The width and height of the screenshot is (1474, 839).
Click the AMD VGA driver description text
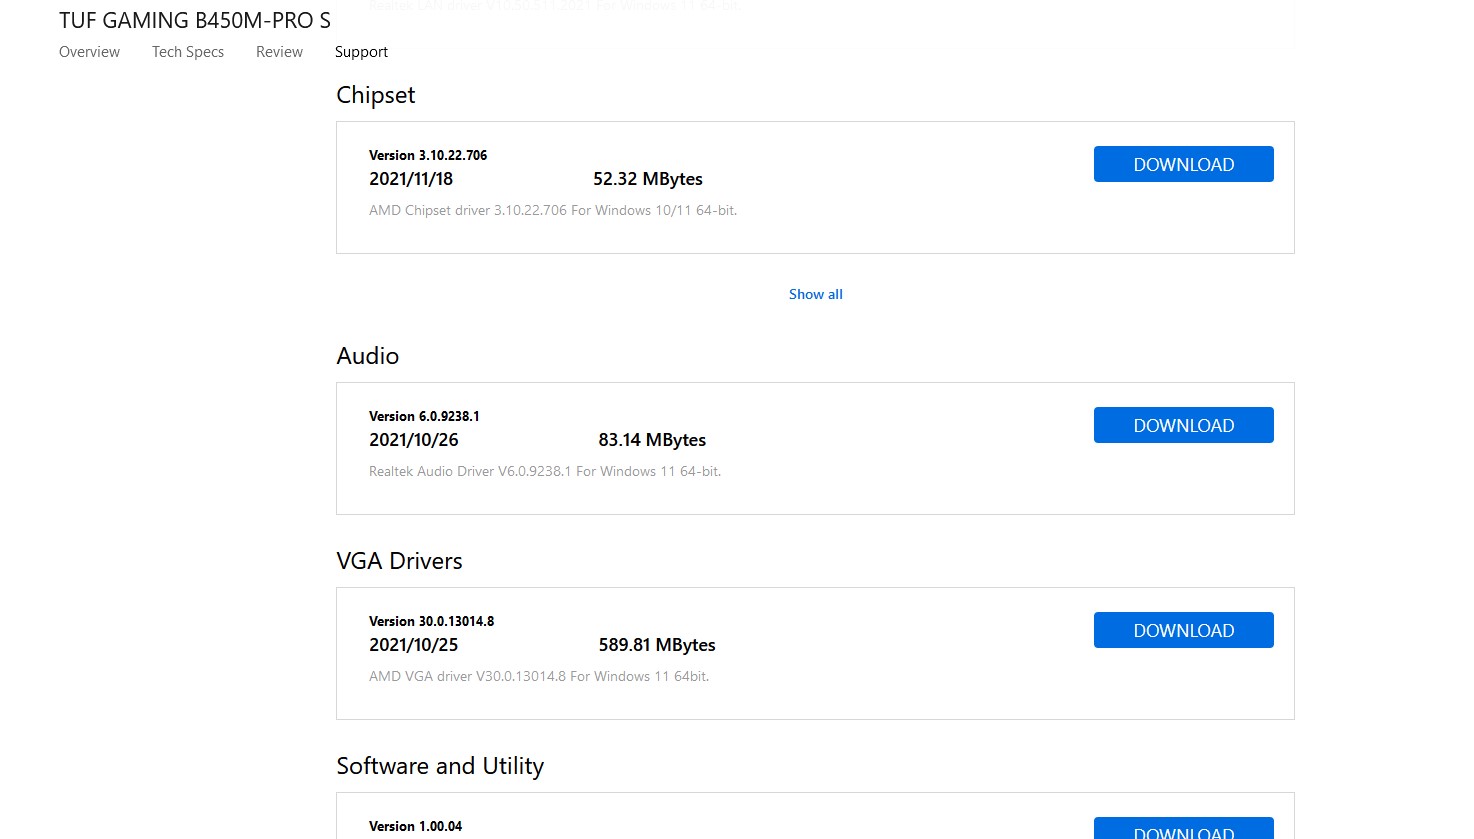[538, 676]
